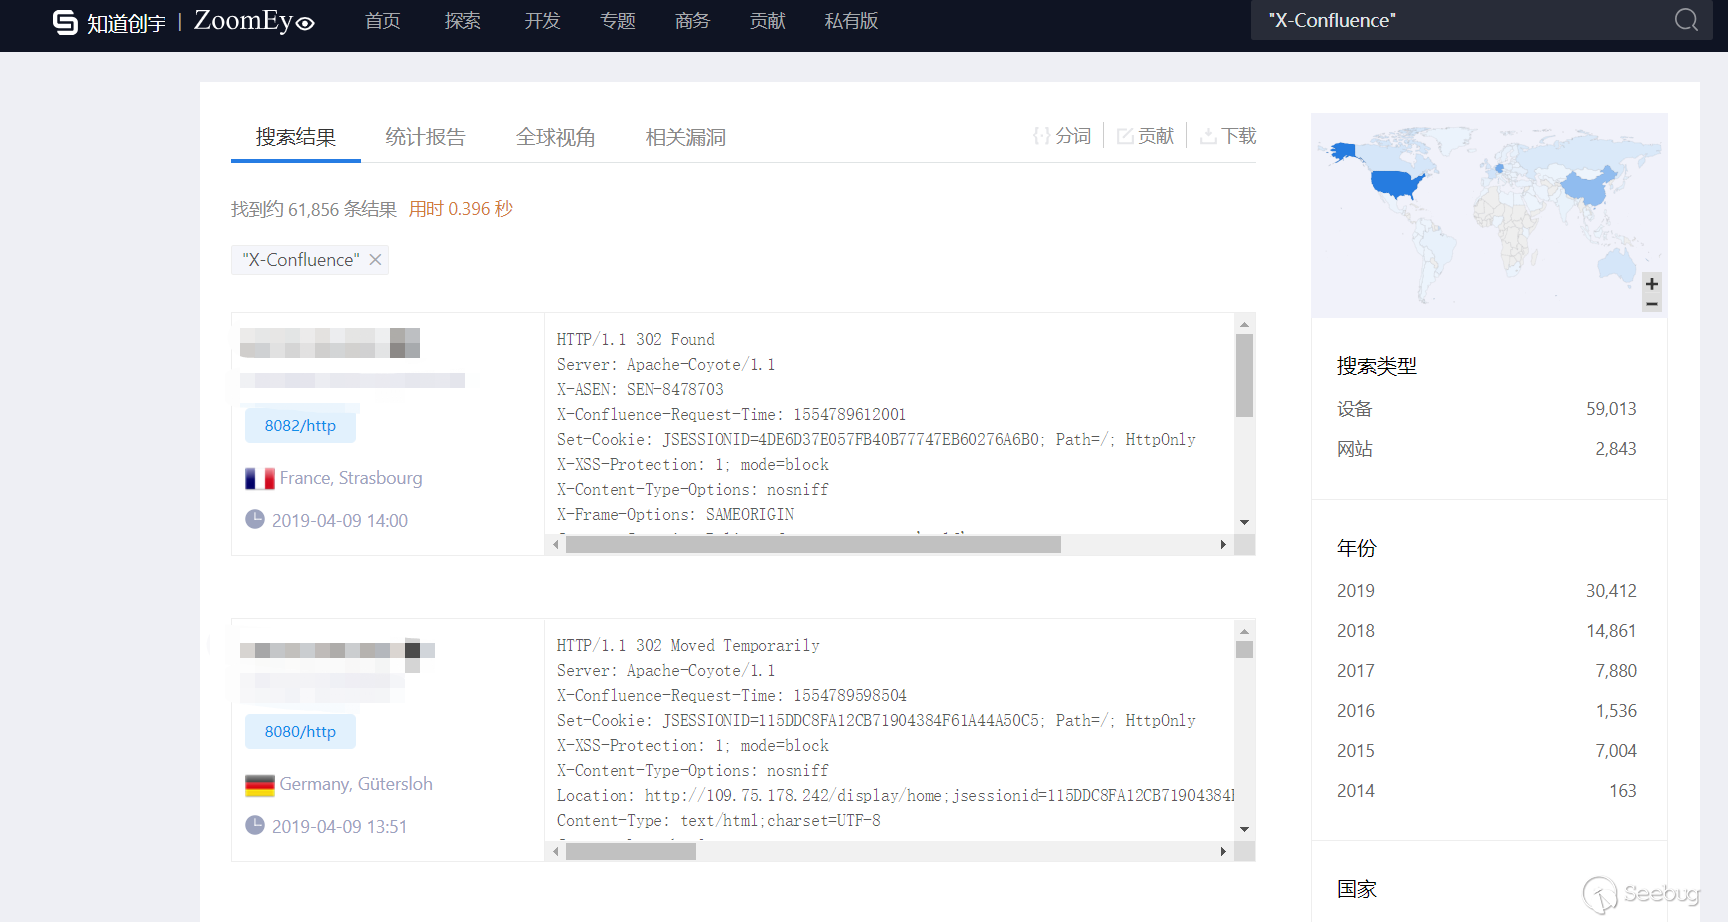Click the 下载 download icon button
The width and height of the screenshot is (1728, 922).
tap(1228, 136)
